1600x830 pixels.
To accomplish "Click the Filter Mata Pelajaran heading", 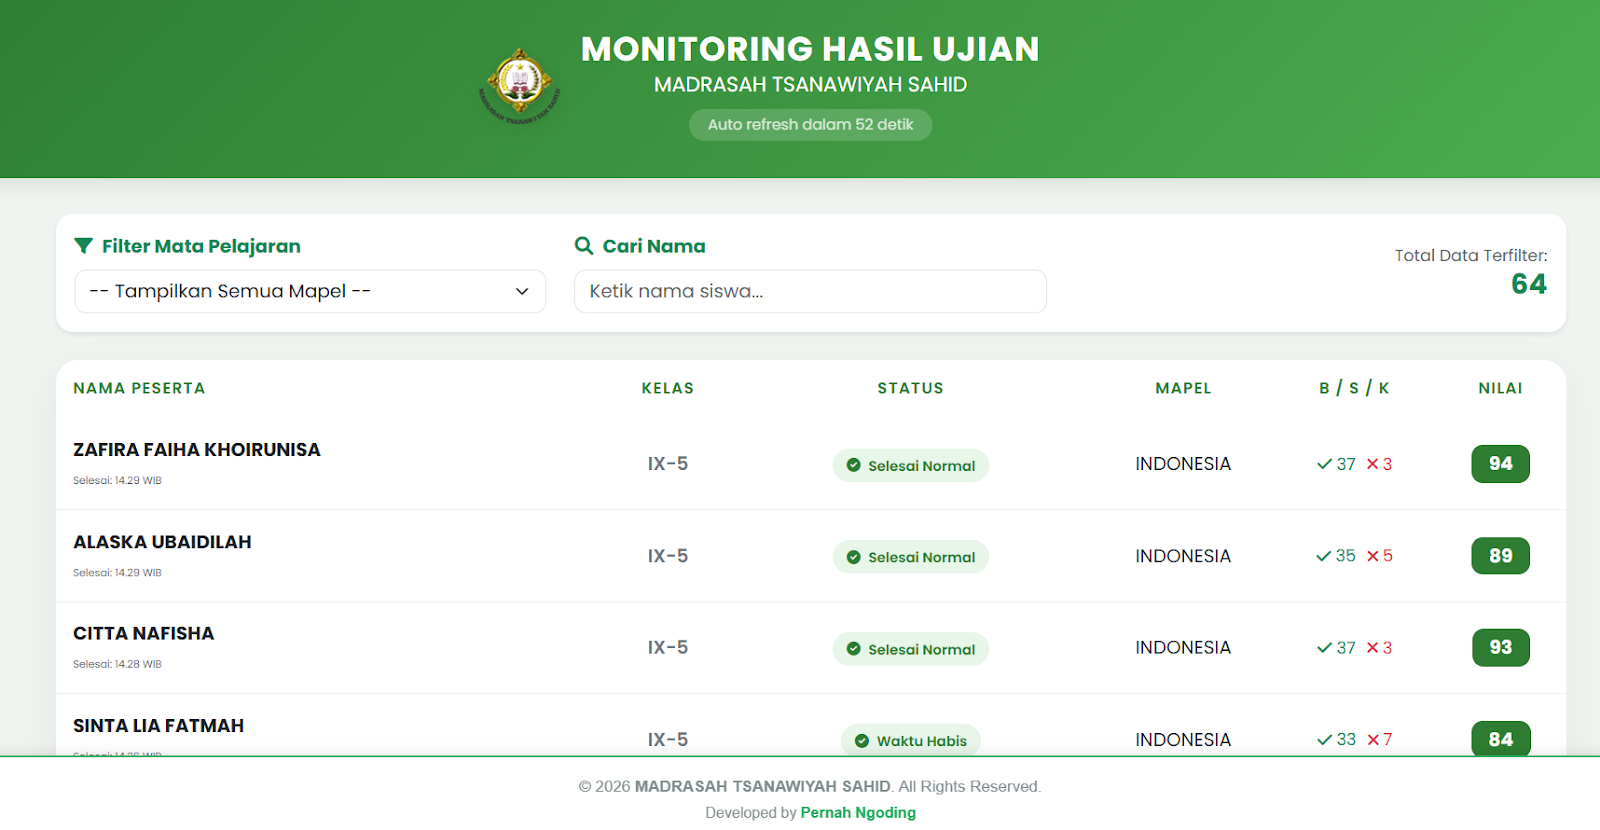I will point(201,246).
